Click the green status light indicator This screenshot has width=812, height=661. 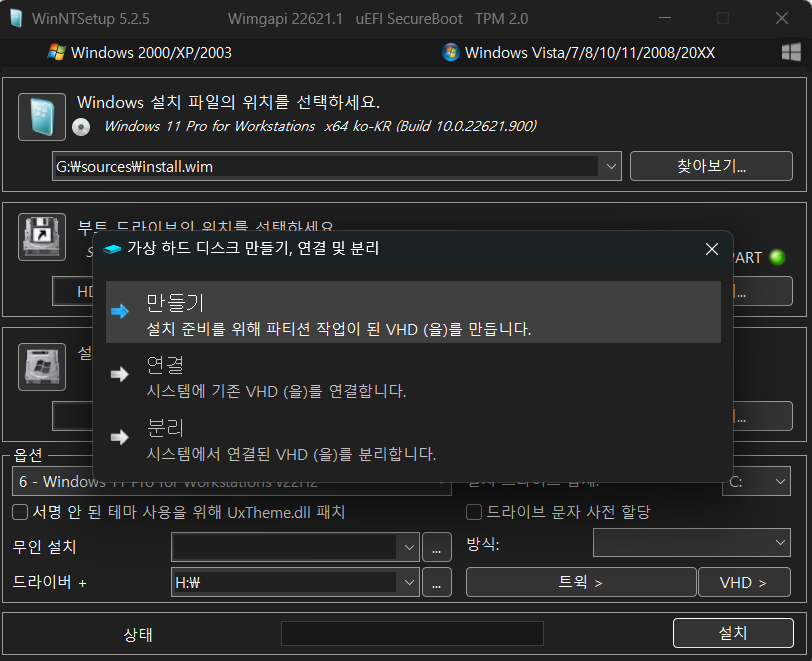click(777, 257)
